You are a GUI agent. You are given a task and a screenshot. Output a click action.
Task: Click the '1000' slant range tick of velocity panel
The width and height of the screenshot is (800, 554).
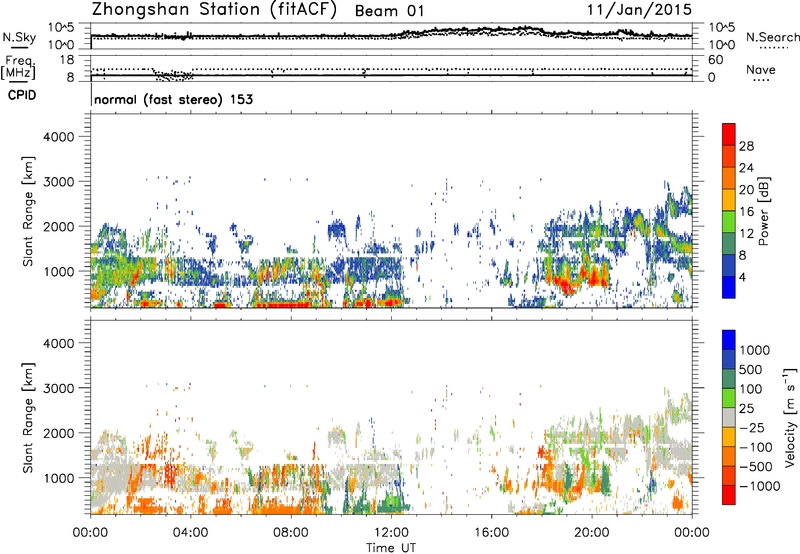tap(58, 478)
